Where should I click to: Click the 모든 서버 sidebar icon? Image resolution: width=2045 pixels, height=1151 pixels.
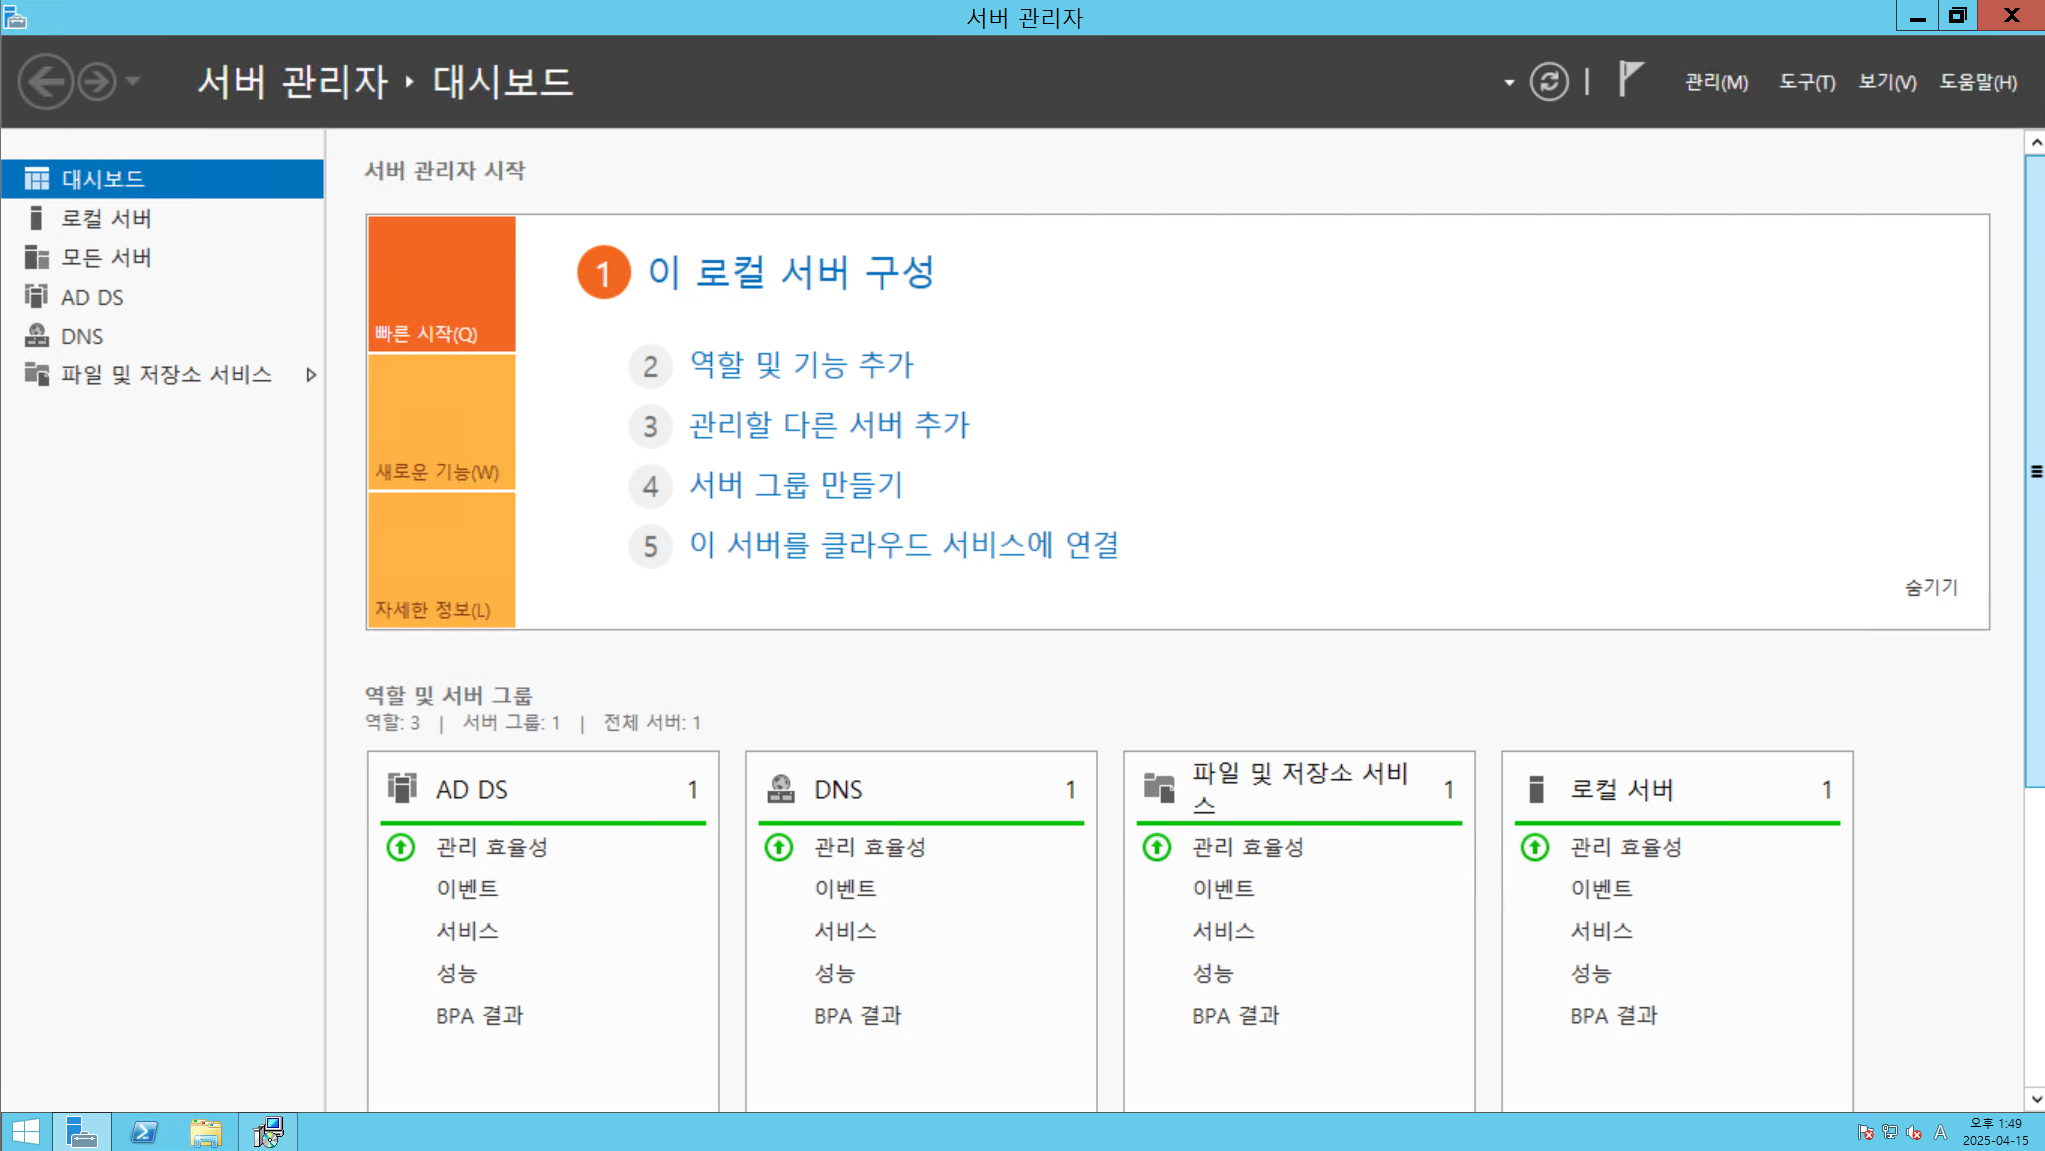(x=37, y=257)
